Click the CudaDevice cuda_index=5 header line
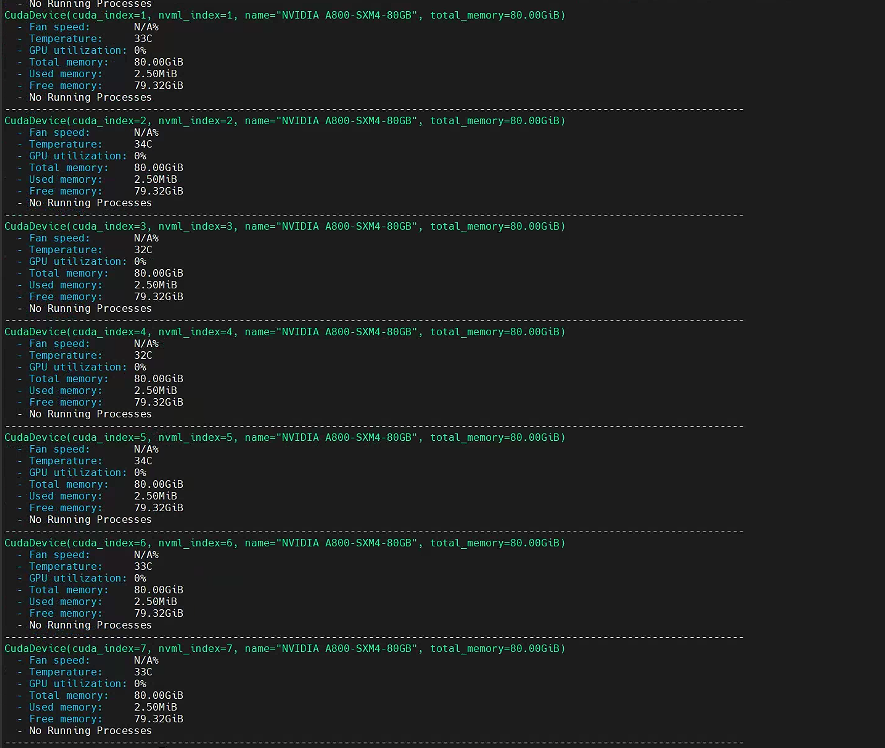This screenshot has height=748, width=885. (284, 438)
